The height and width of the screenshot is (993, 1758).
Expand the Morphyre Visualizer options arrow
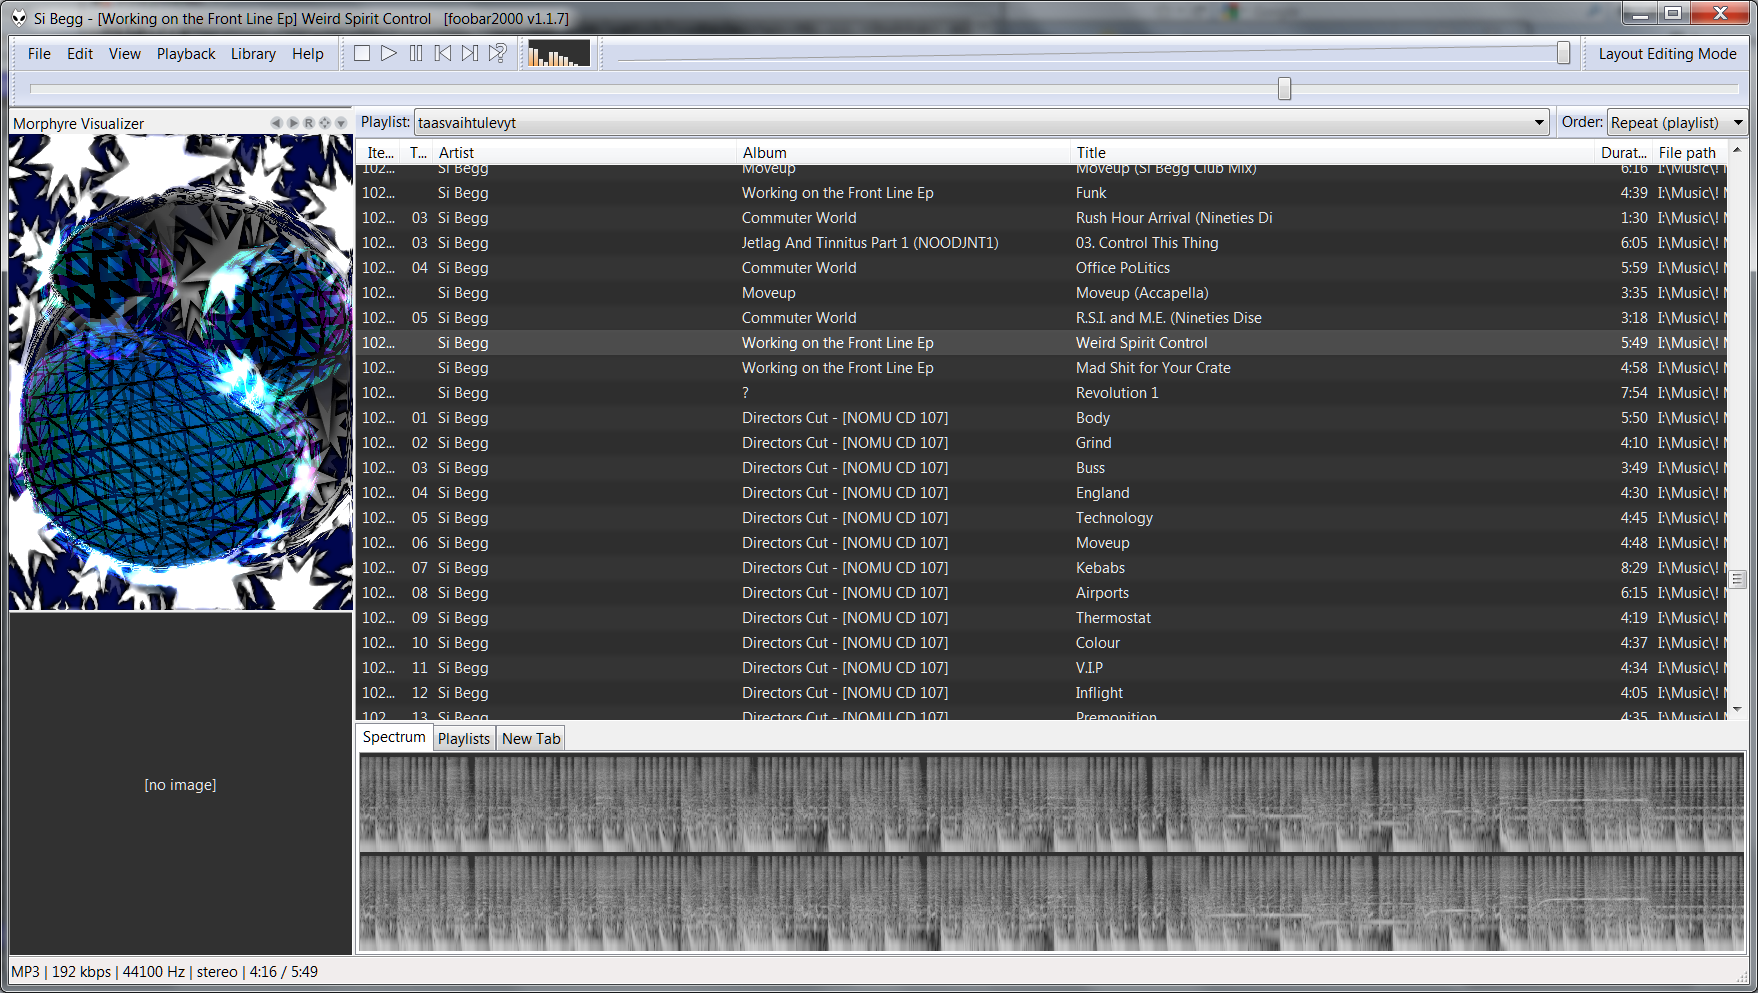click(x=341, y=123)
